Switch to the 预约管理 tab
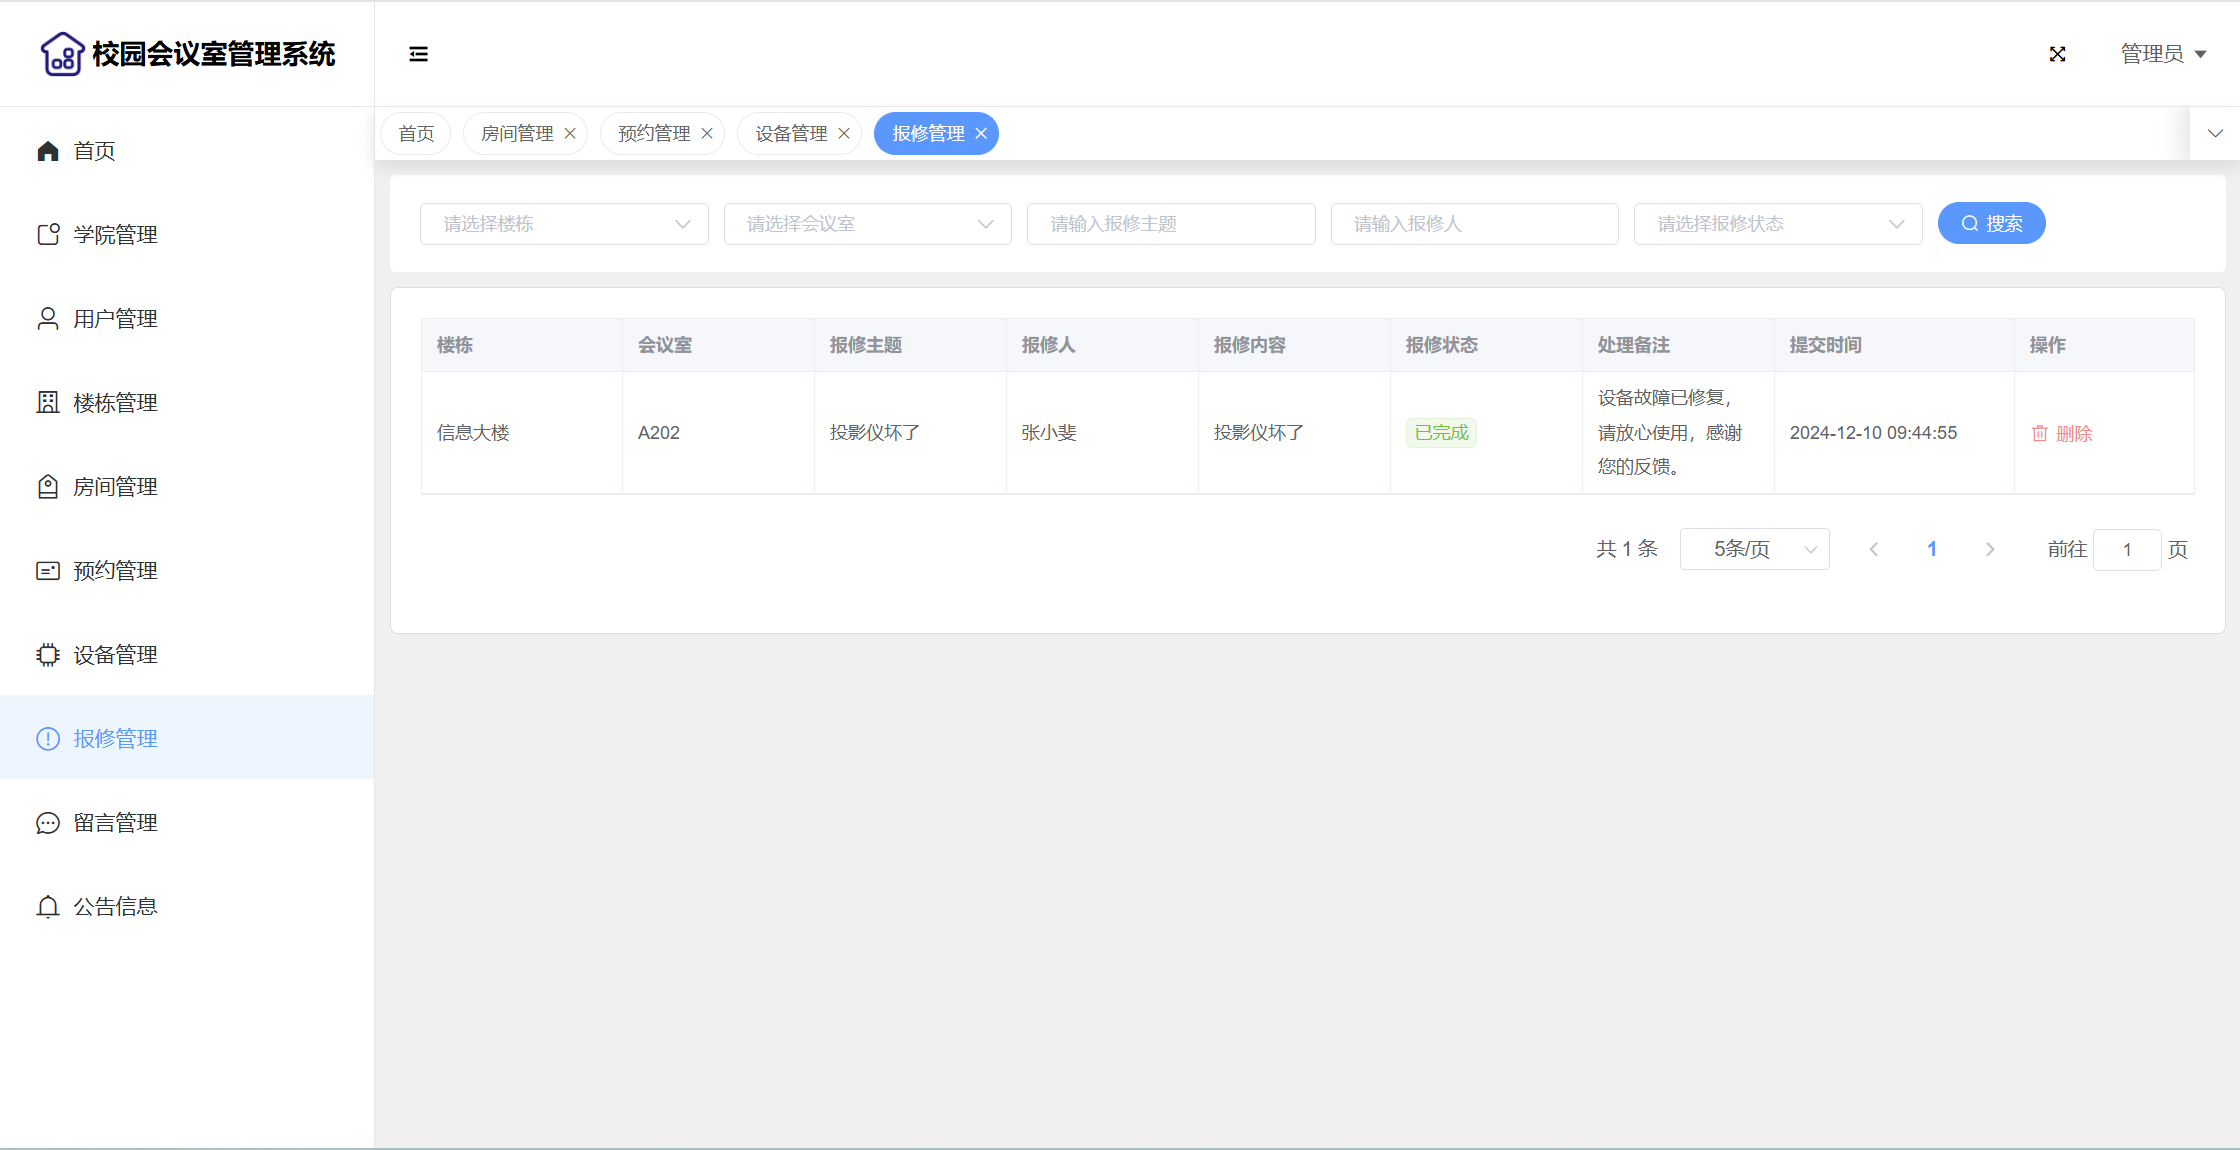The image size is (2240, 1150). click(x=654, y=134)
